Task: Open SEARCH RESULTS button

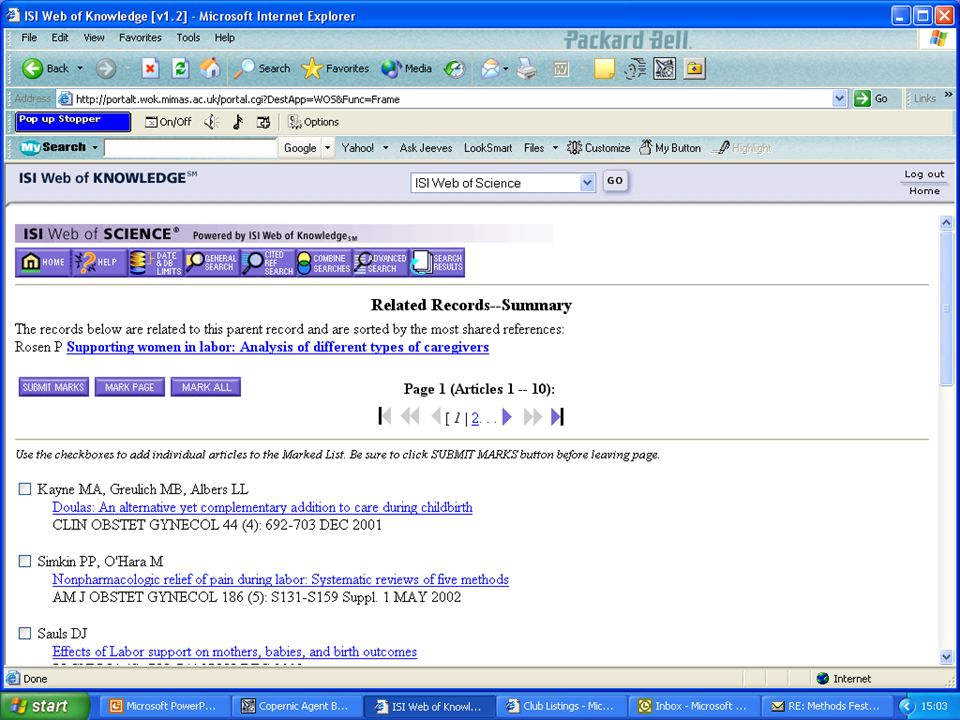Action: tap(437, 262)
